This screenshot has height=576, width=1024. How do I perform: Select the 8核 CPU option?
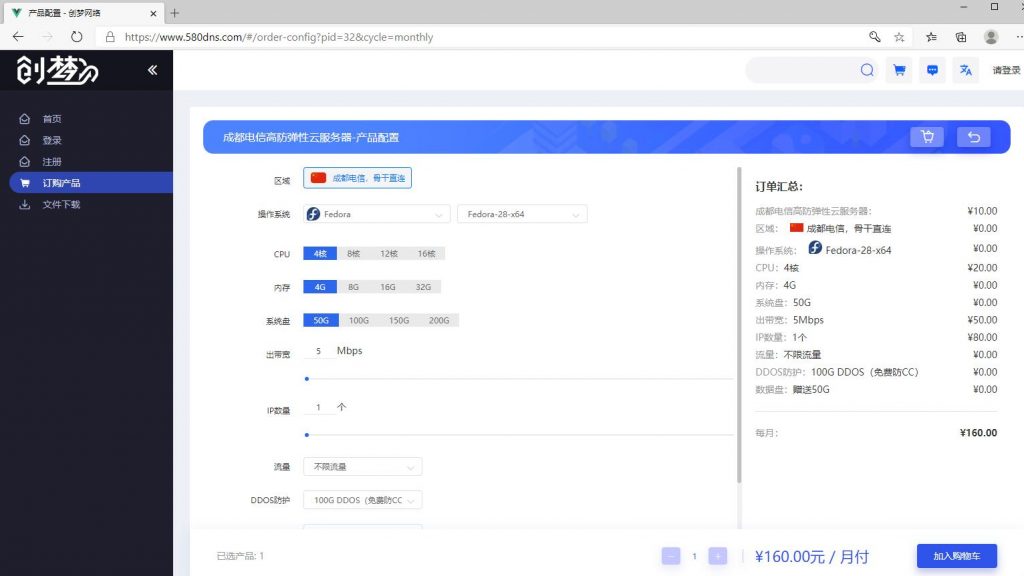pos(352,254)
